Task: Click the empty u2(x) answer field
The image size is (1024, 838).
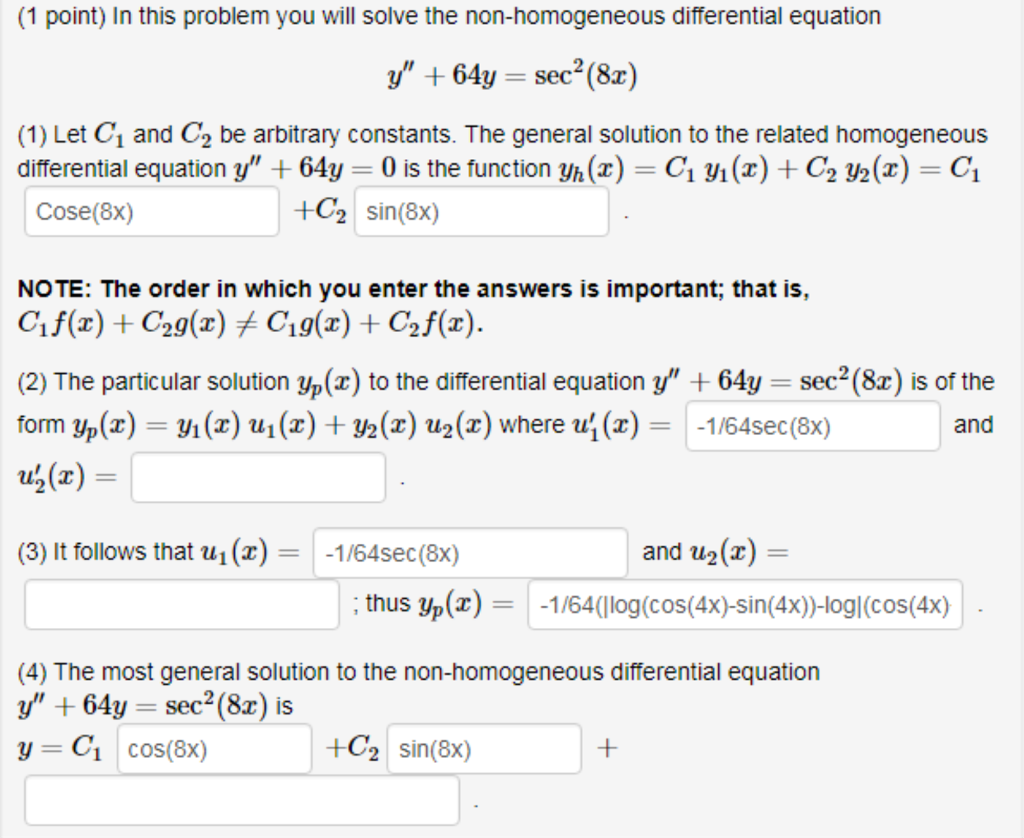Action: [181, 604]
